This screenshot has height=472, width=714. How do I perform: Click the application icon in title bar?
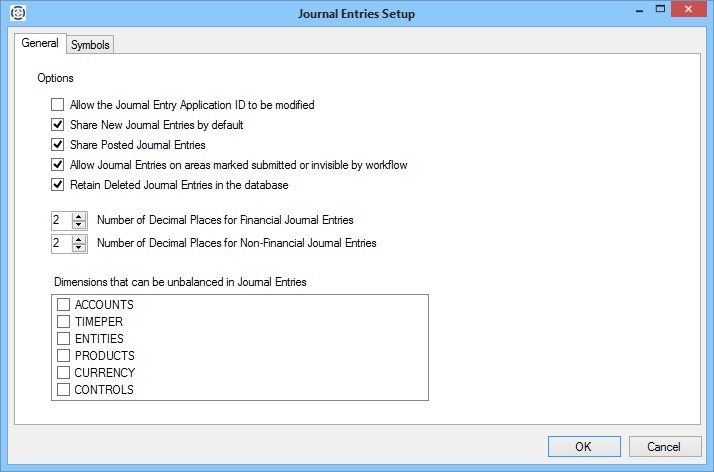click(x=15, y=14)
